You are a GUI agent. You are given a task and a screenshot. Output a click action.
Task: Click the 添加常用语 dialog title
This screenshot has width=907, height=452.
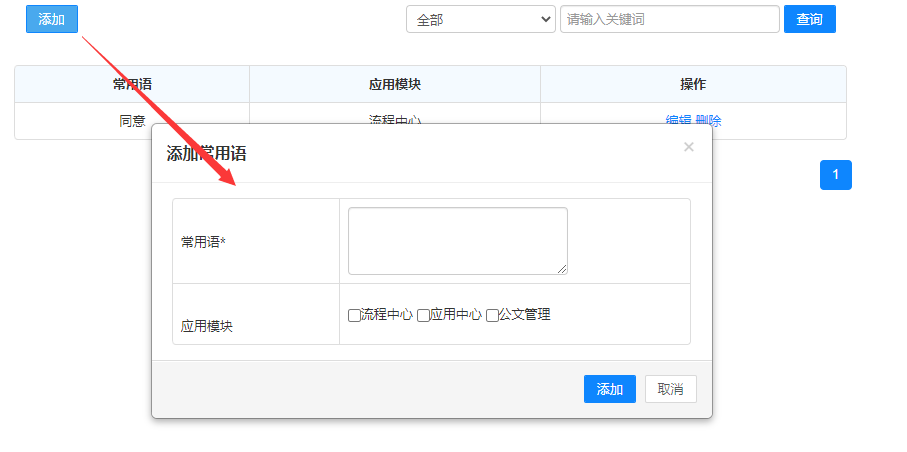click(206, 153)
